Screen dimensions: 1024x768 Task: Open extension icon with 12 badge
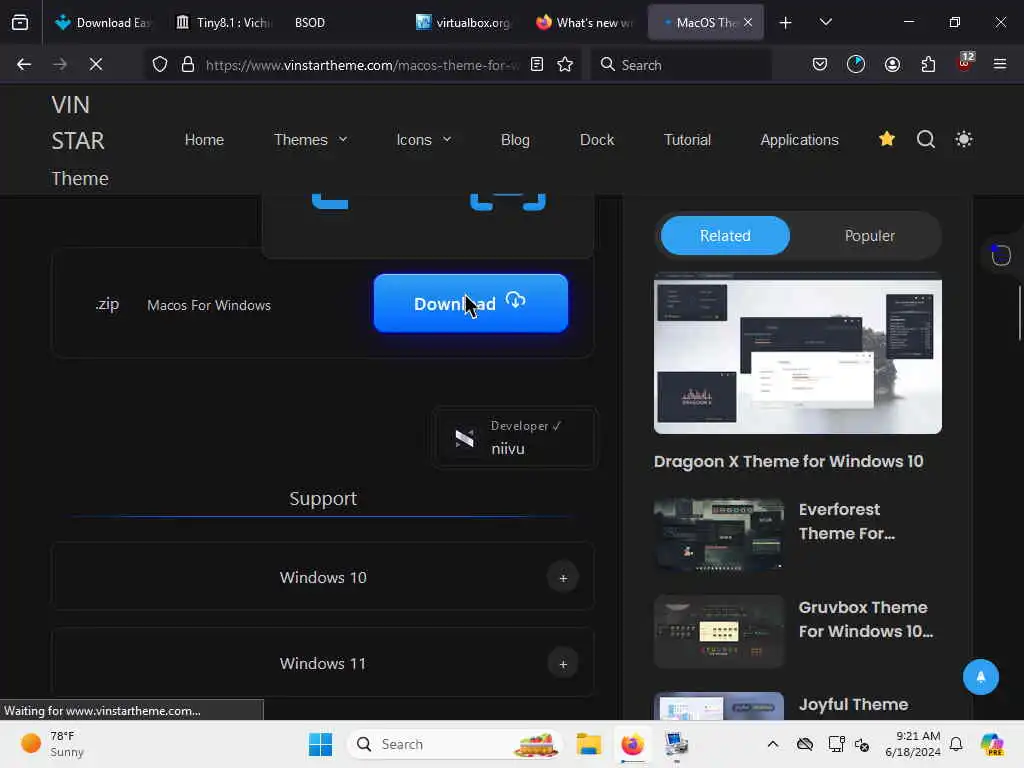point(965,63)
